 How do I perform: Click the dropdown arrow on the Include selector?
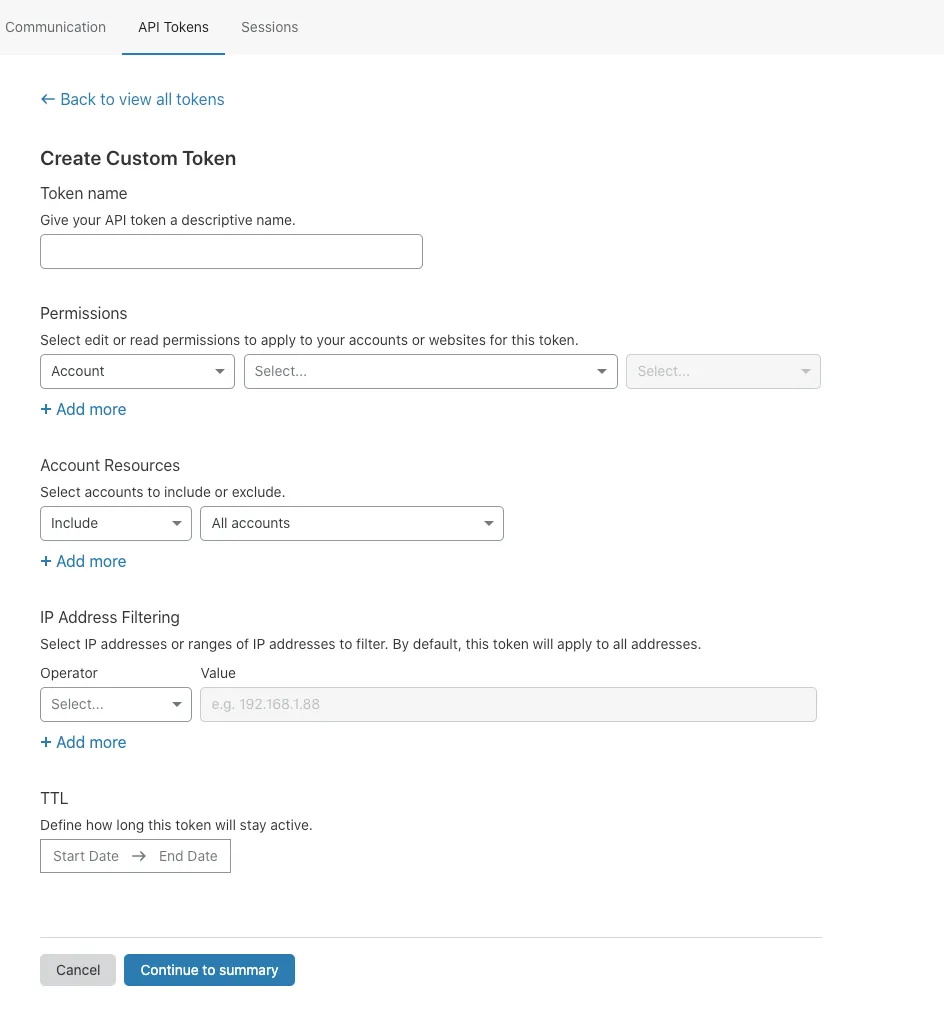tap(177, 523)
